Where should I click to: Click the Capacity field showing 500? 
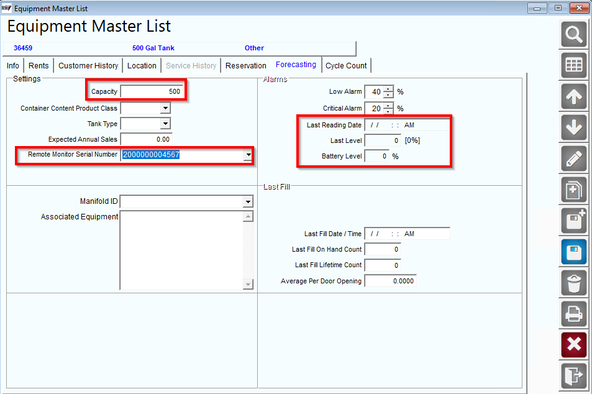[152, 91]
